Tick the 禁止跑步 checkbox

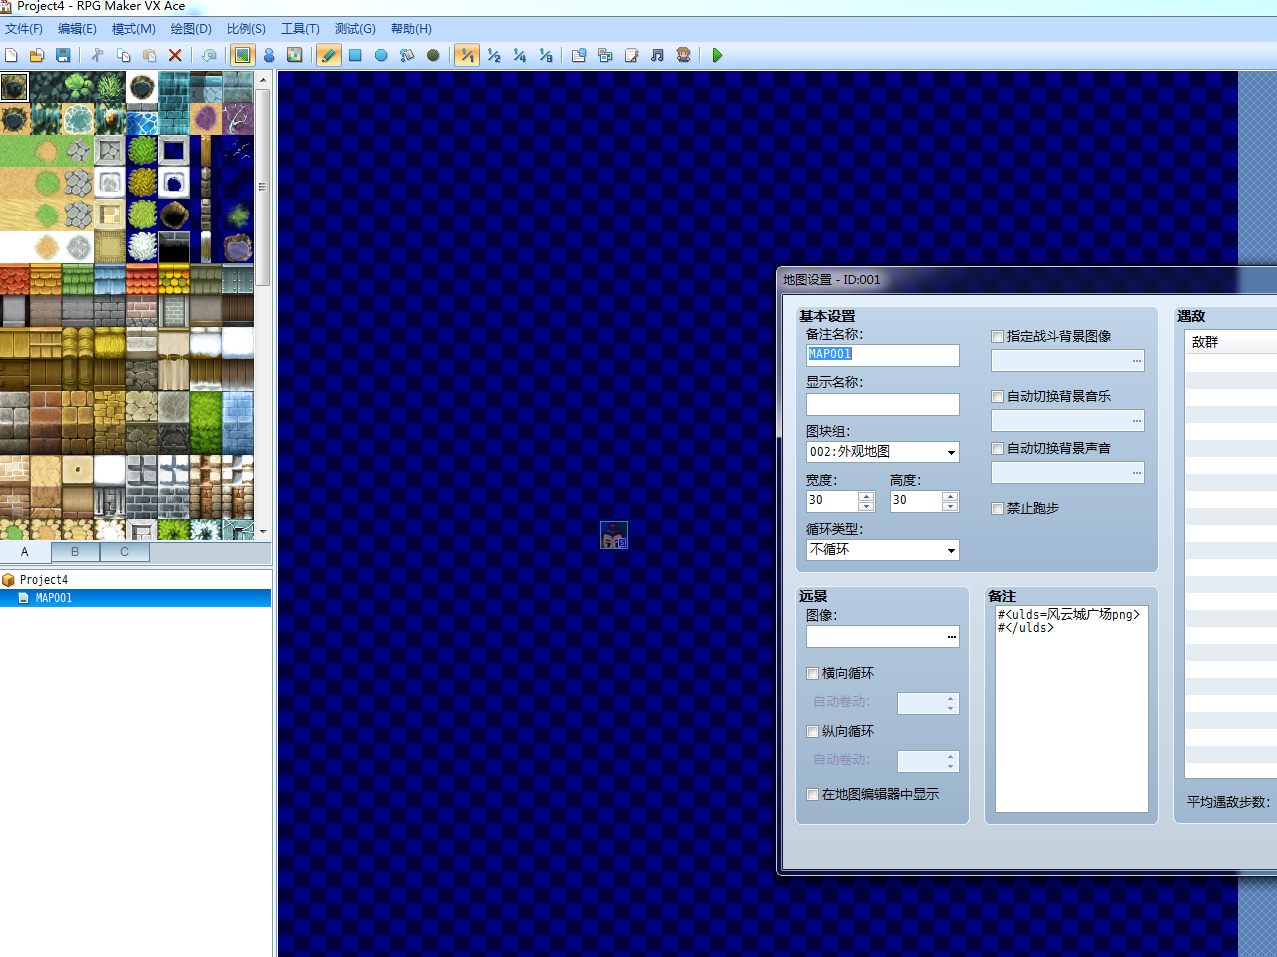click(997, 509)
